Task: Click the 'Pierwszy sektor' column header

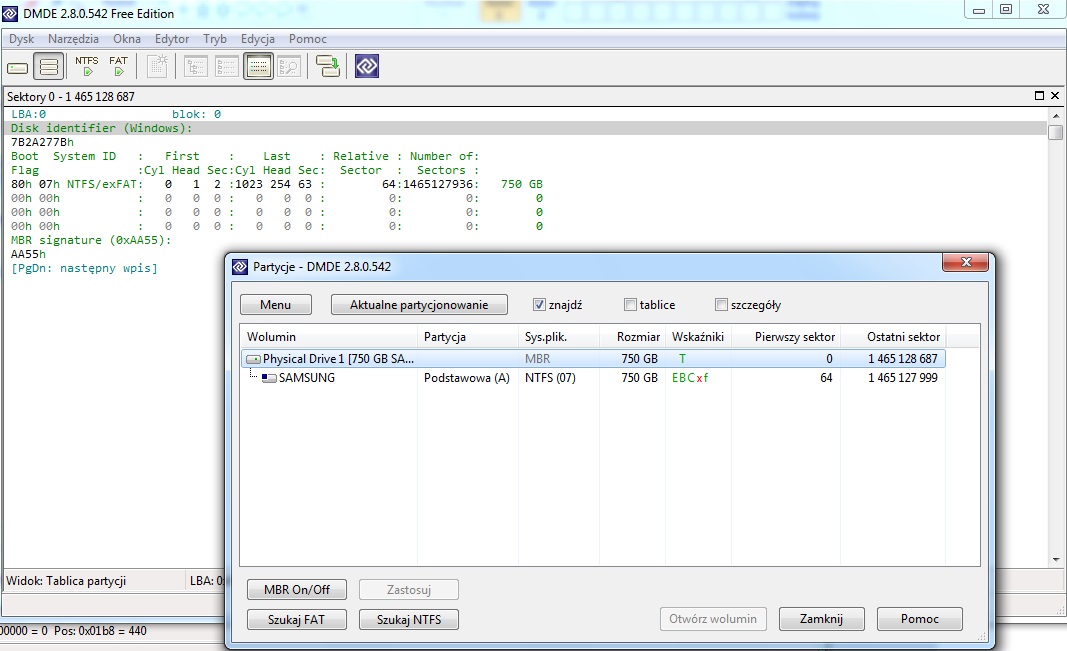Action: (786, 337)
